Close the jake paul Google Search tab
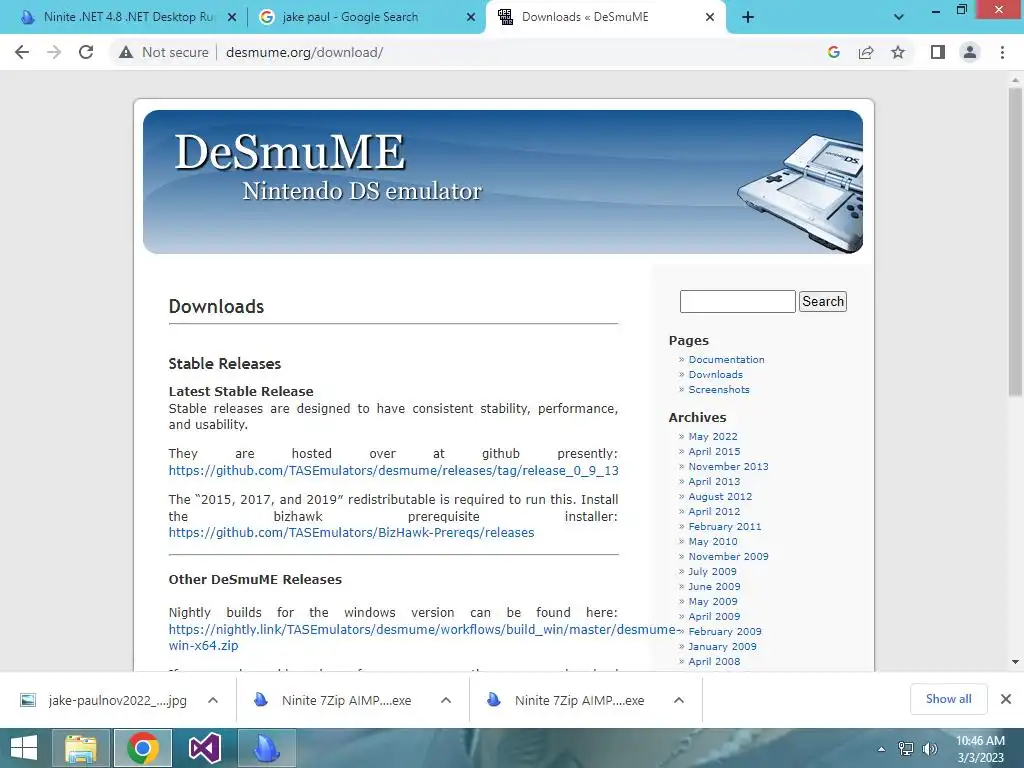This screenshot has height=768, width=1024. coord(471,18)
